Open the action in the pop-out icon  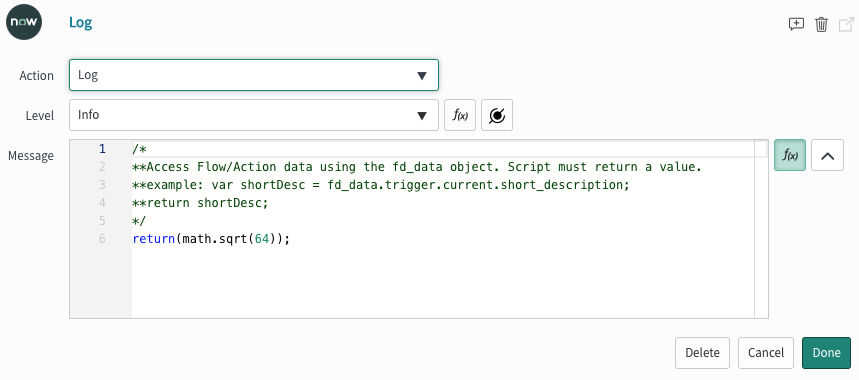click(846, 24)
